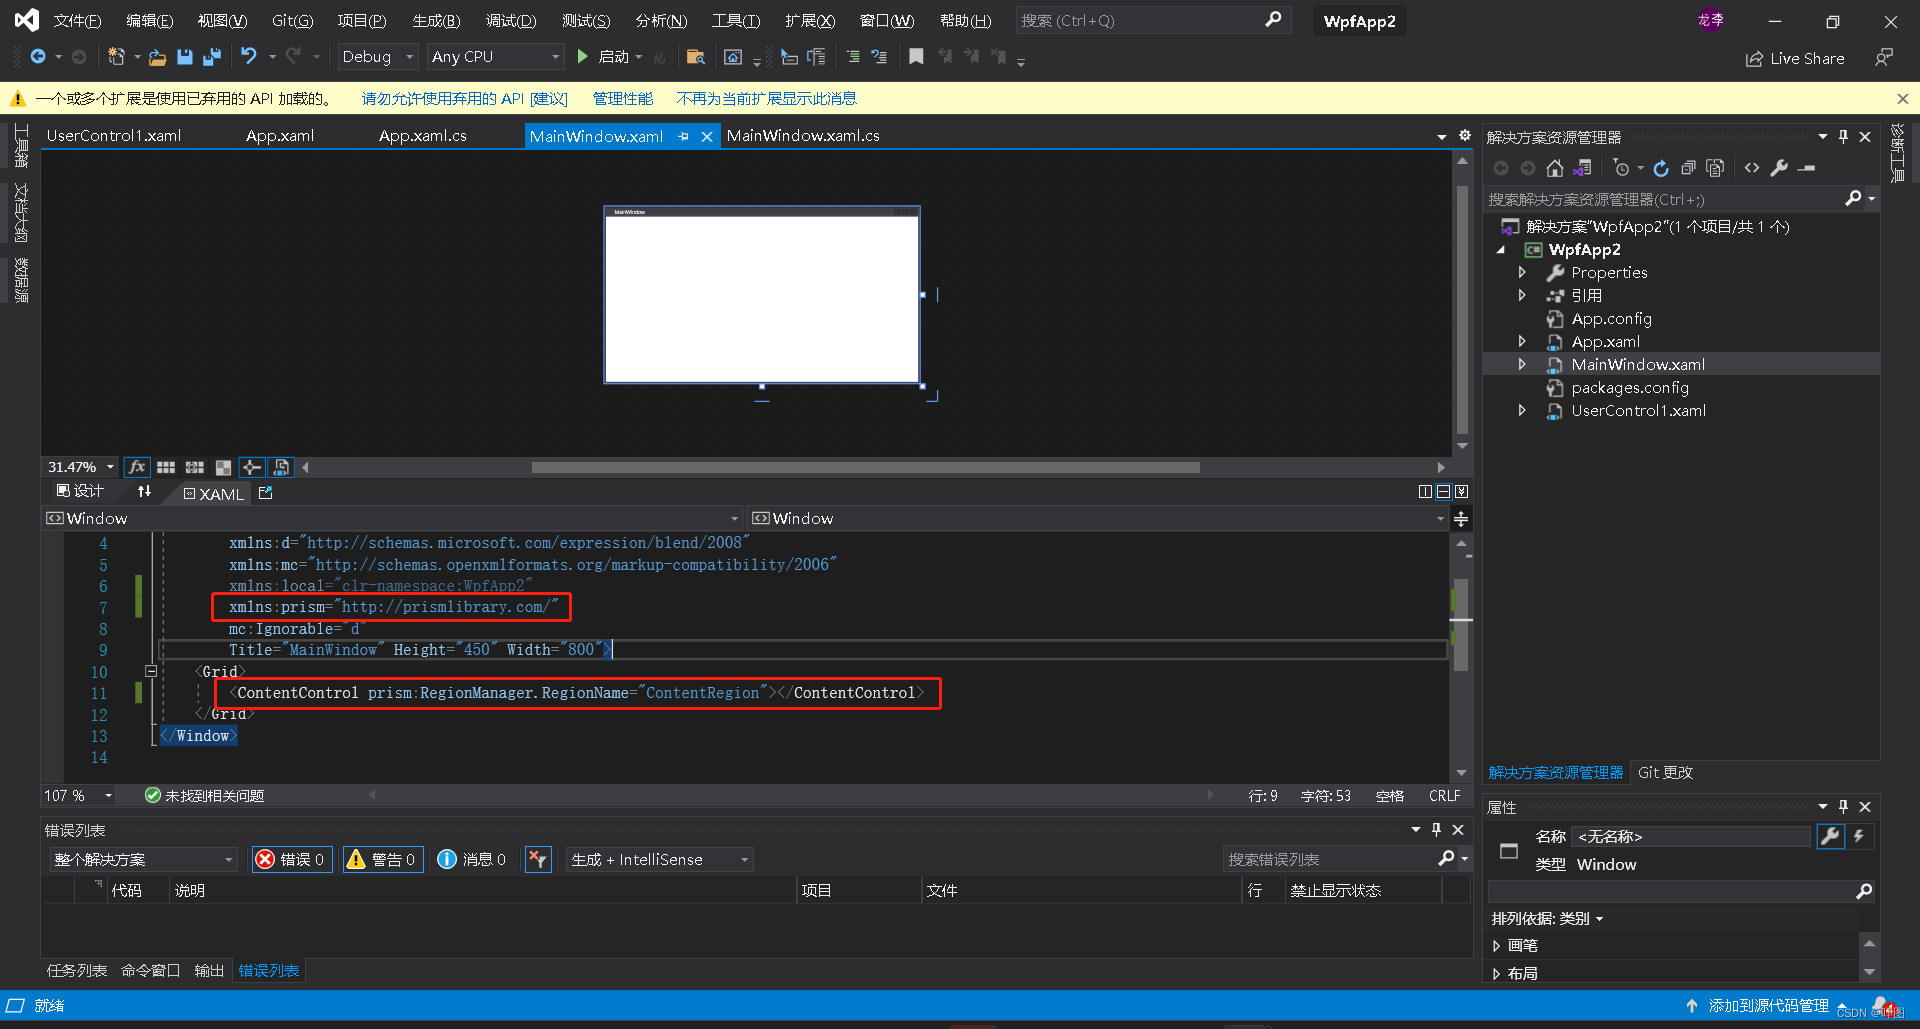Click 添加到源代码管理 in status bar
This screenshot has height=1029, width=1920.
pyautogui.click(x=1768, y=1005)
